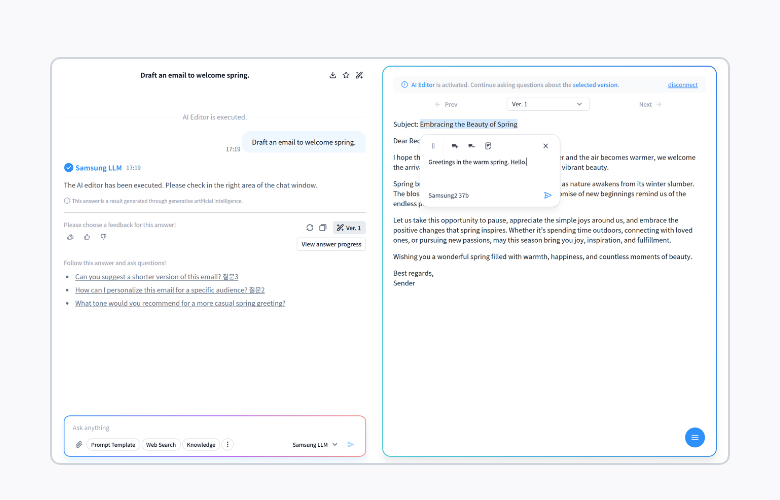780x500 pixels.
Task: Regenerate the answer with refresh icon
Action: (310, 228)
